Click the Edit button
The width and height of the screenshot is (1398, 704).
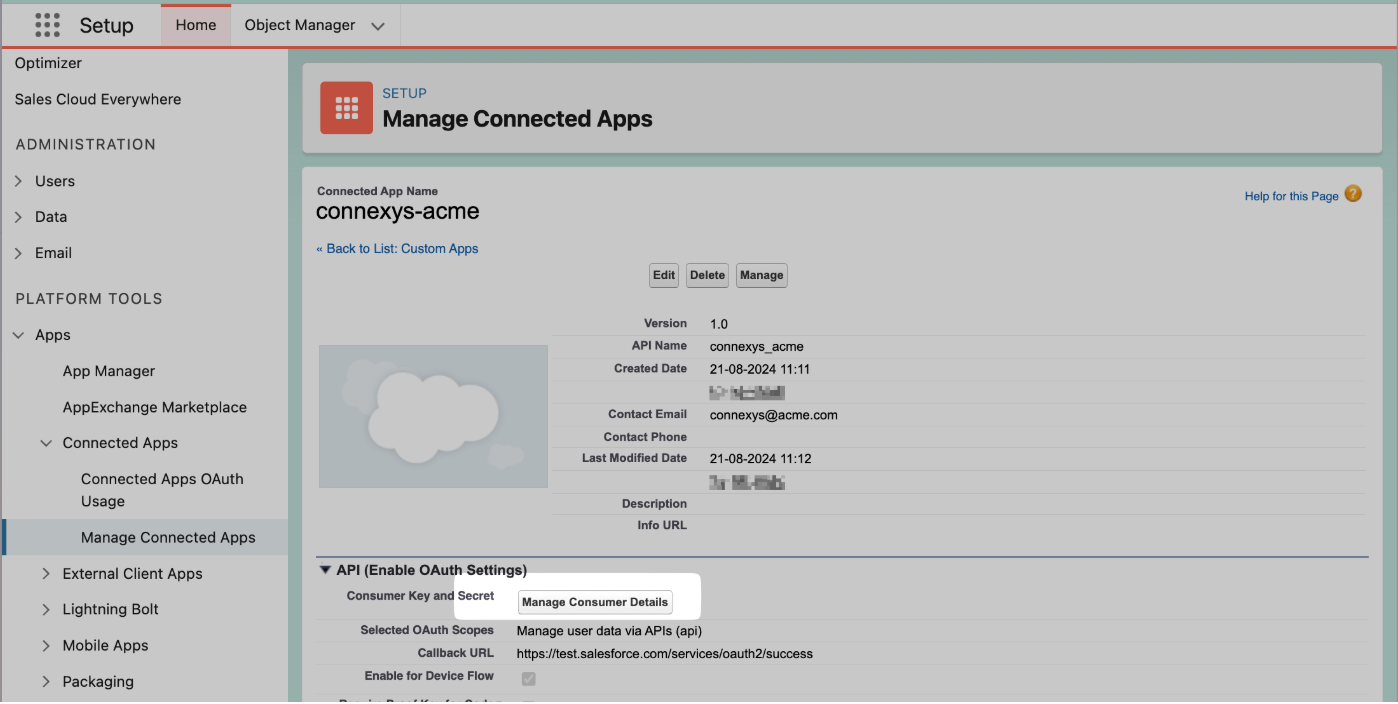coord(664,275)
